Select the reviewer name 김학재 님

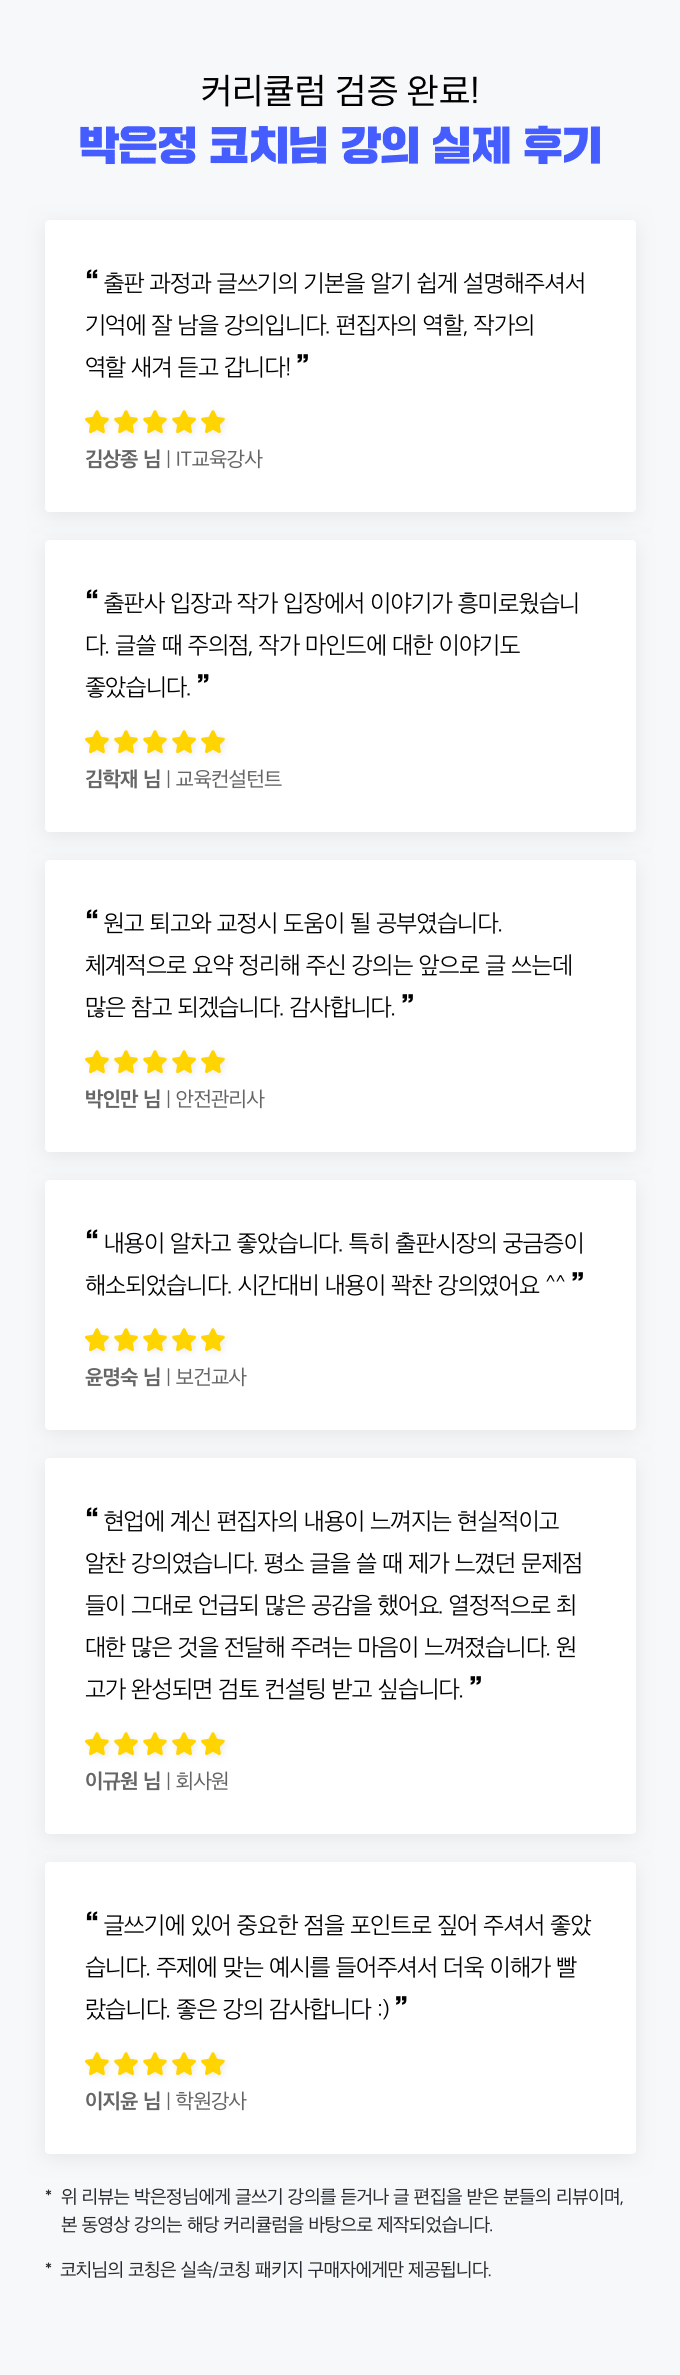click(123, 779)
